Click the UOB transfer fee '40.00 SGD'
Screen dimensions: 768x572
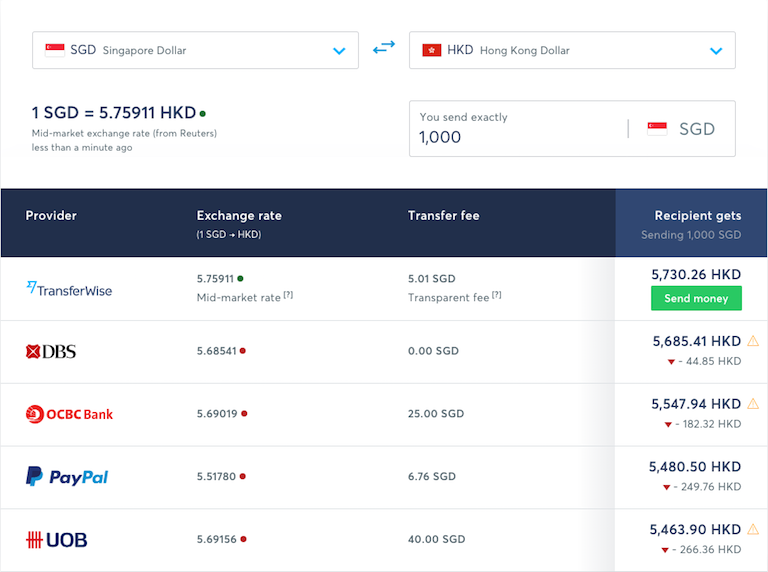pyautogui.click(x=436, y=539)
